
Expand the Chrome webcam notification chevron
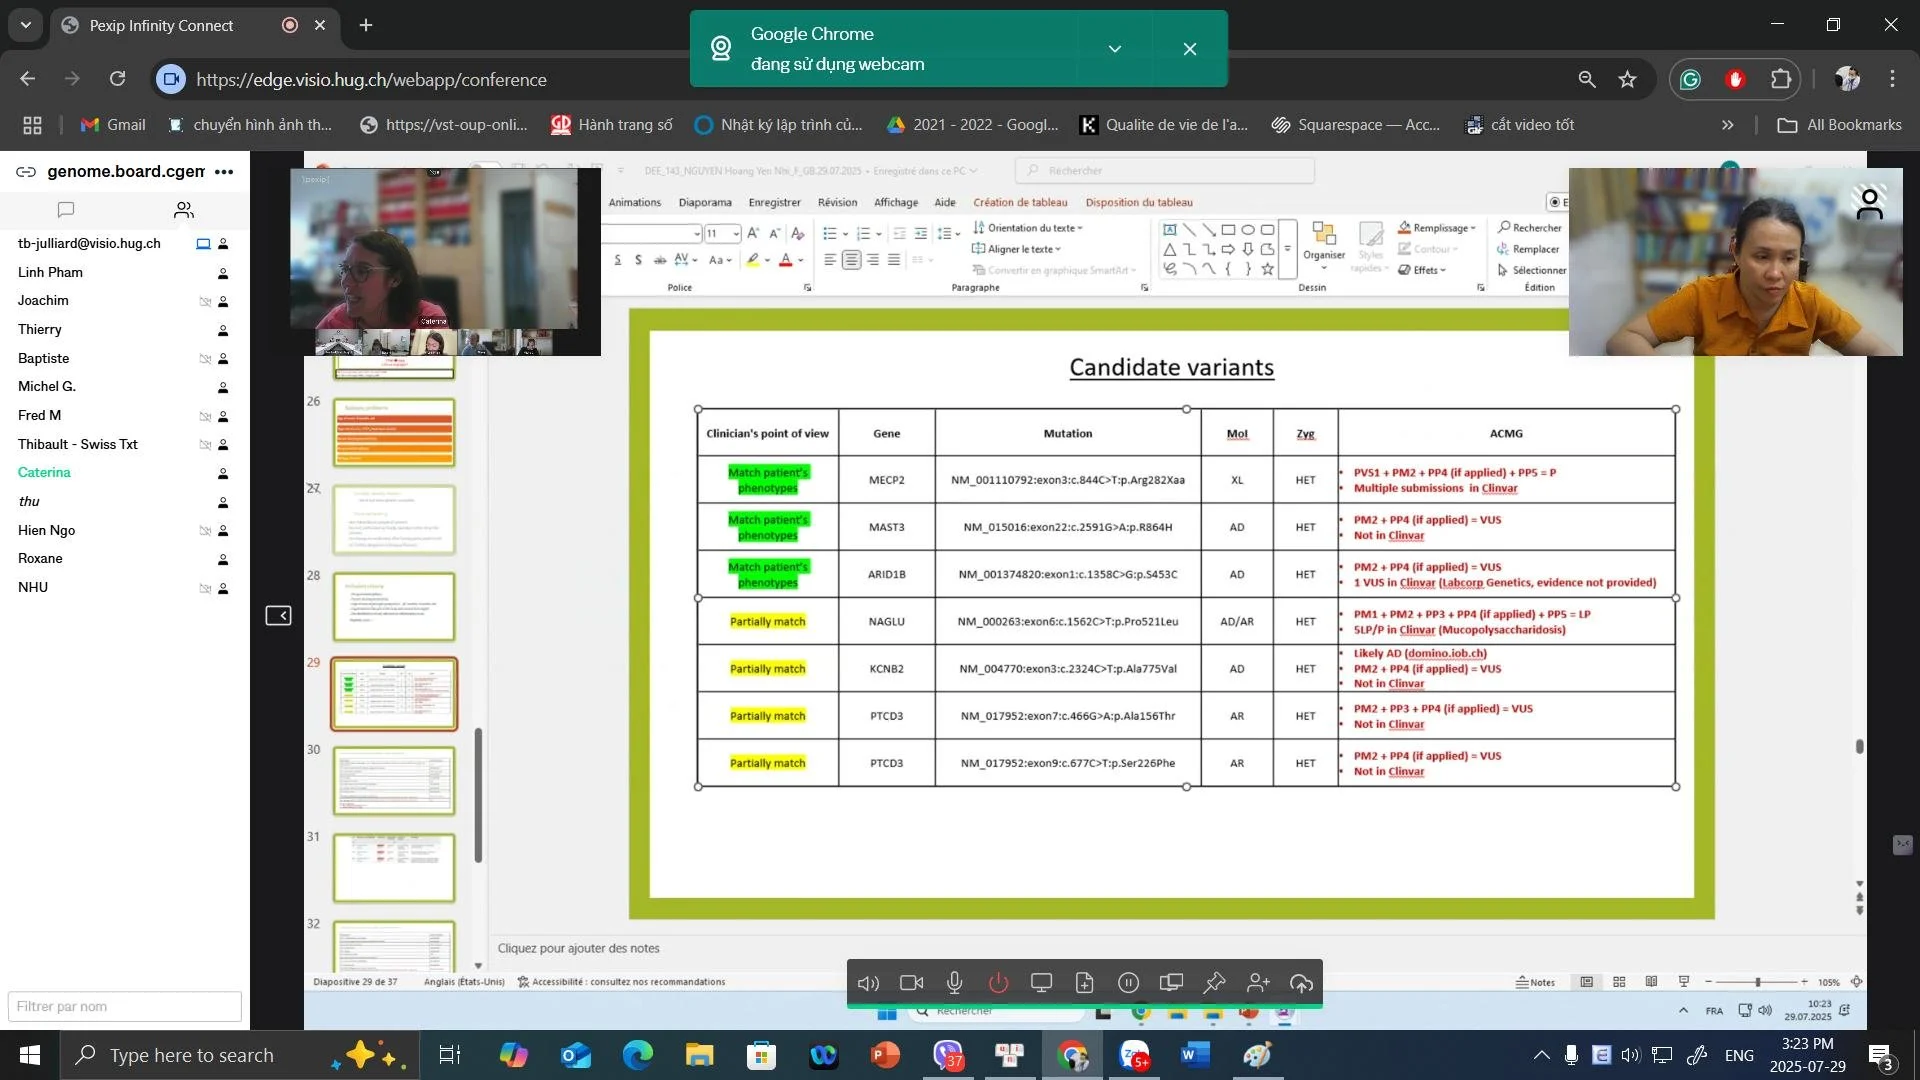click(1115, 49)
